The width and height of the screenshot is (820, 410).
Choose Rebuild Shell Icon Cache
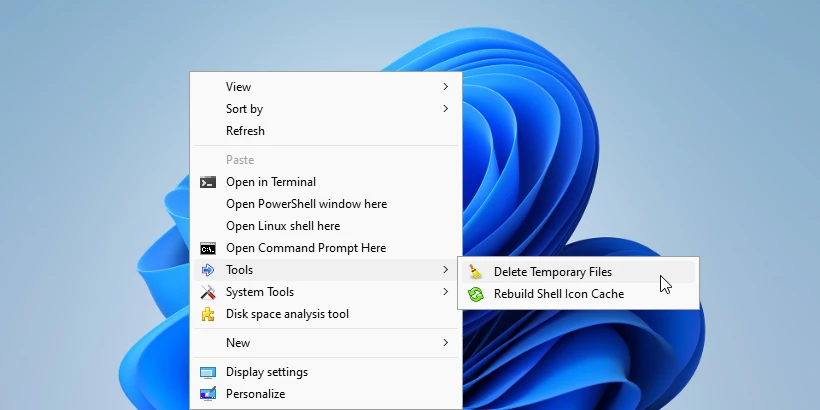578,294
